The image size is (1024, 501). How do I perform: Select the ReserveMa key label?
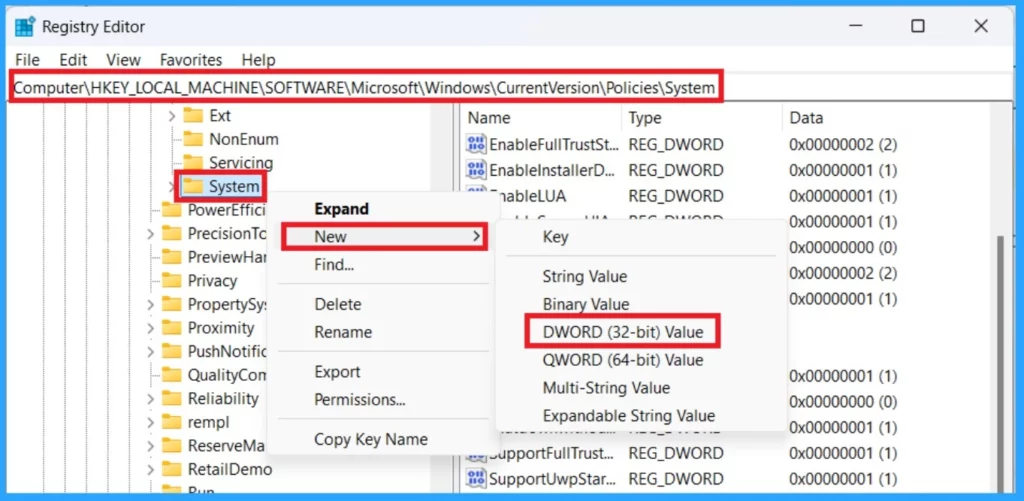tap(225, 445)
